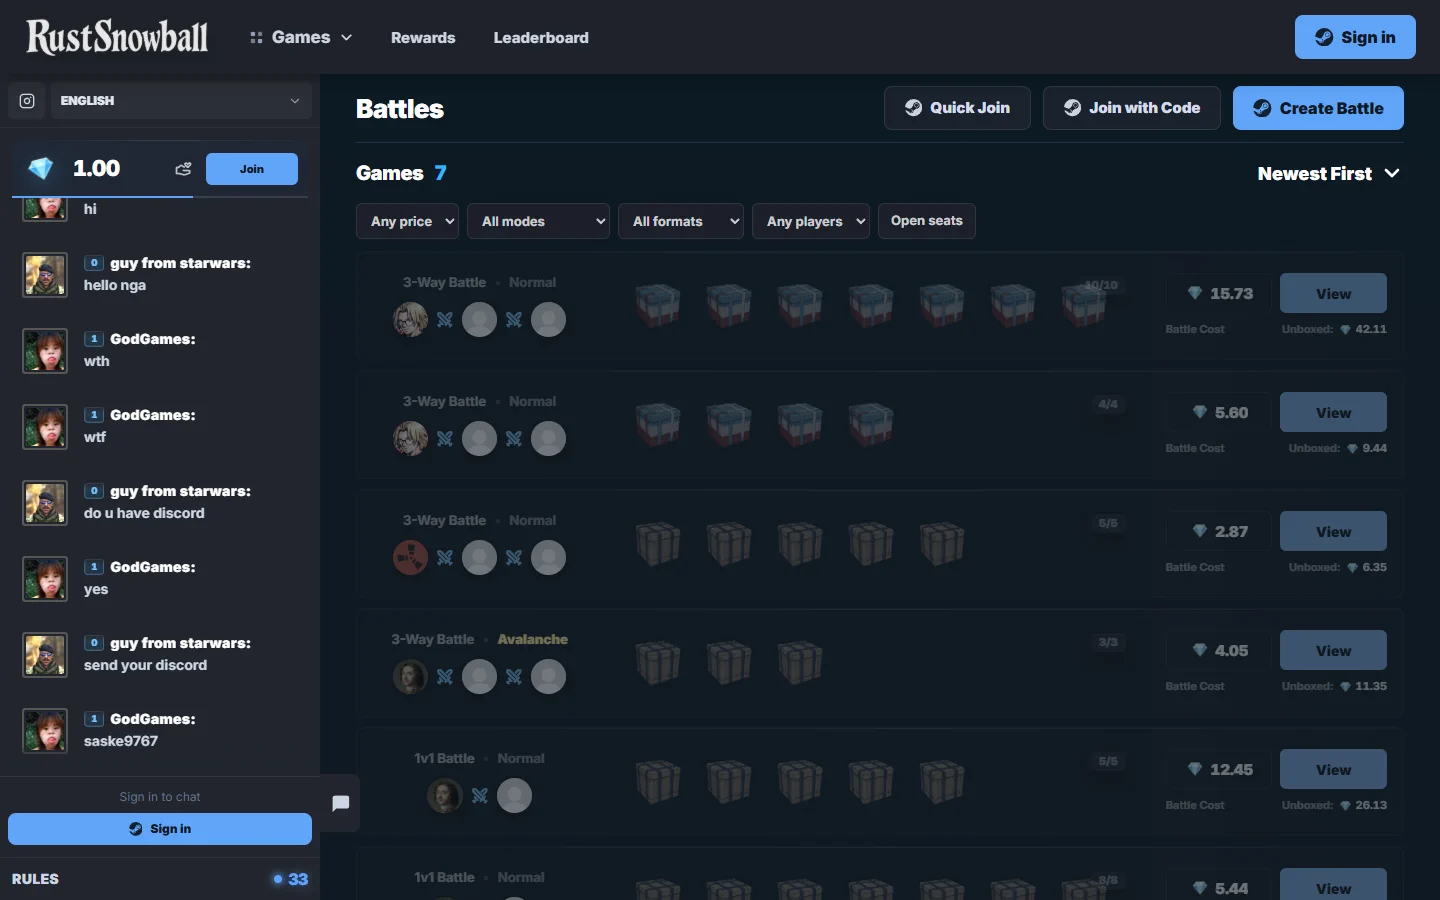The width and height of the screenshot is (1440, 900).
Task: Click the Create Battle button
Action: pos(1318,108)
